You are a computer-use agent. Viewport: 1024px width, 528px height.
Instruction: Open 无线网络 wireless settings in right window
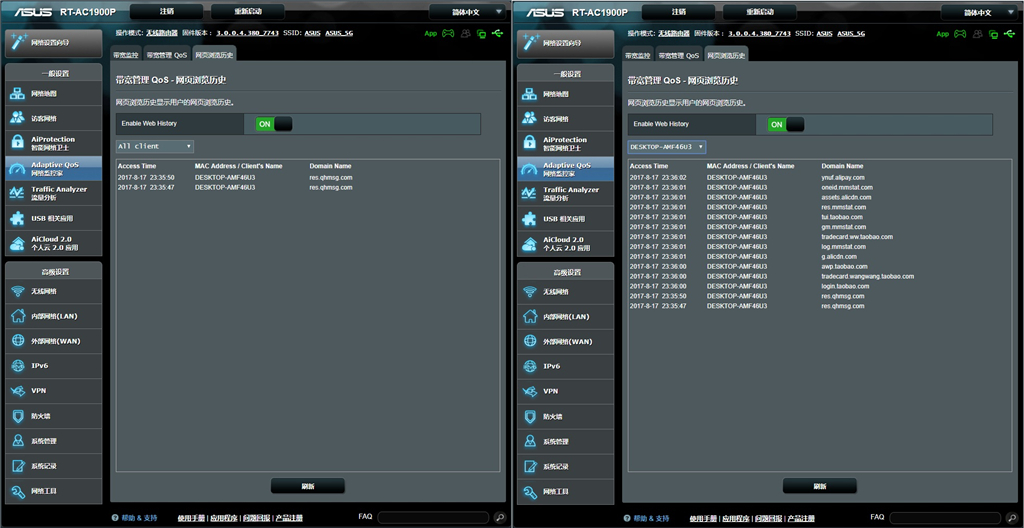(x=566, y=291)
